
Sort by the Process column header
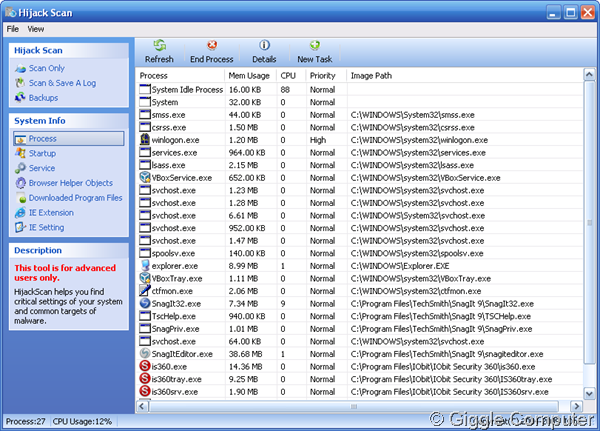coord(181,76)
